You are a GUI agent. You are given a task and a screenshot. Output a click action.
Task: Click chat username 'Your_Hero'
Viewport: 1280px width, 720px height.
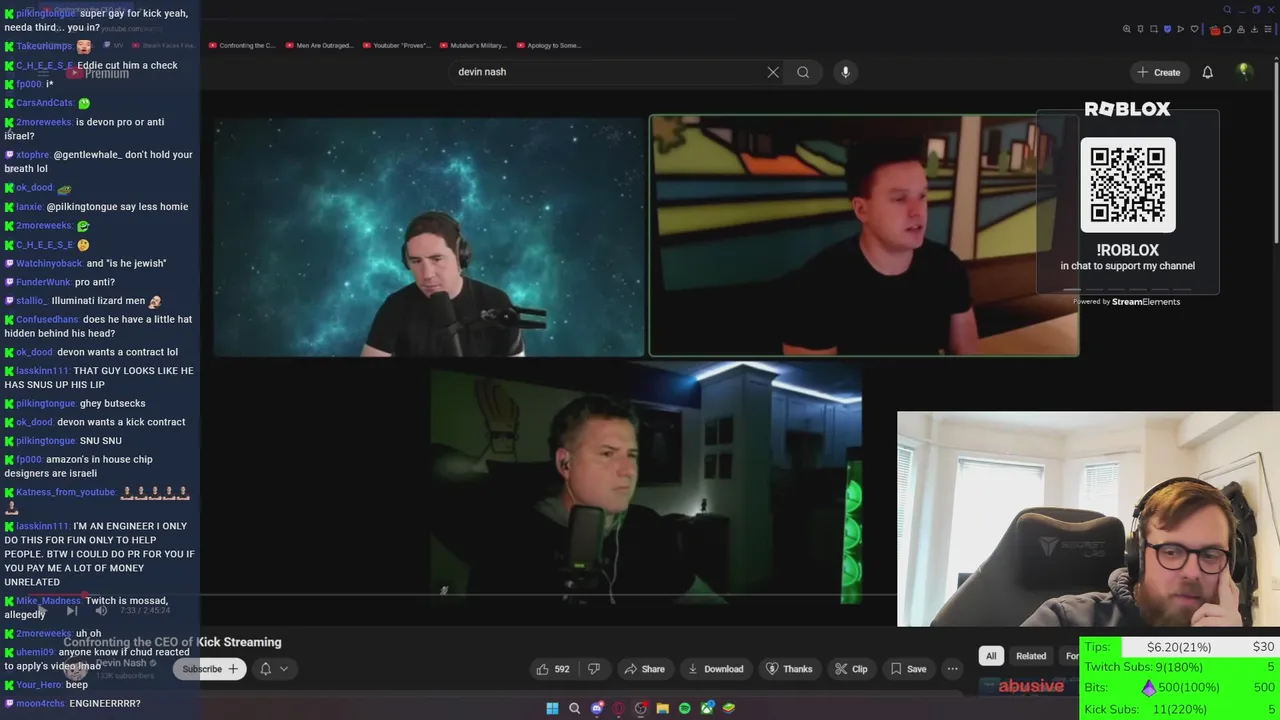(x=39, y=685)
